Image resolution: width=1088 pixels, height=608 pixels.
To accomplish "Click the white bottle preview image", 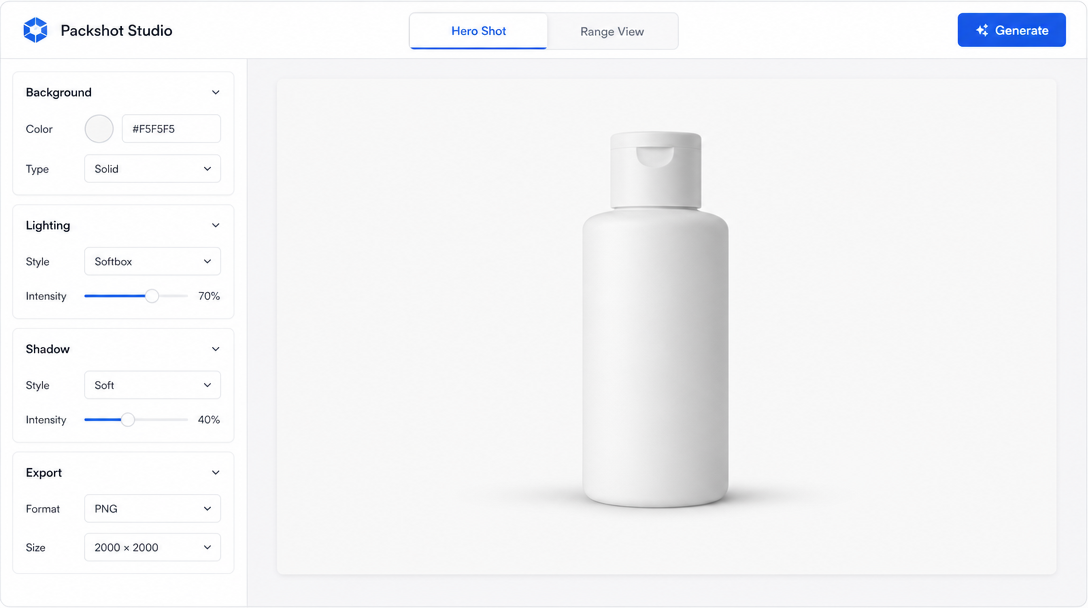I will [x=656, y=319].
